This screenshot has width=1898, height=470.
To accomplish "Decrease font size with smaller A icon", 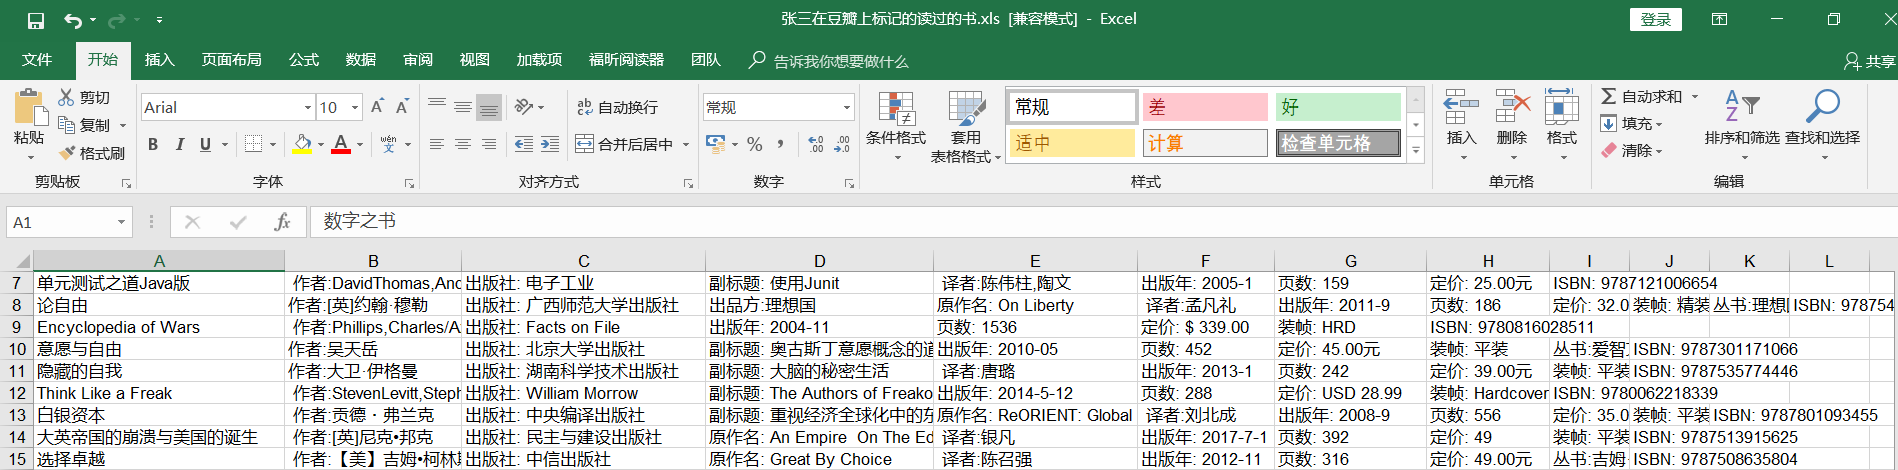I will click(401, 107).
